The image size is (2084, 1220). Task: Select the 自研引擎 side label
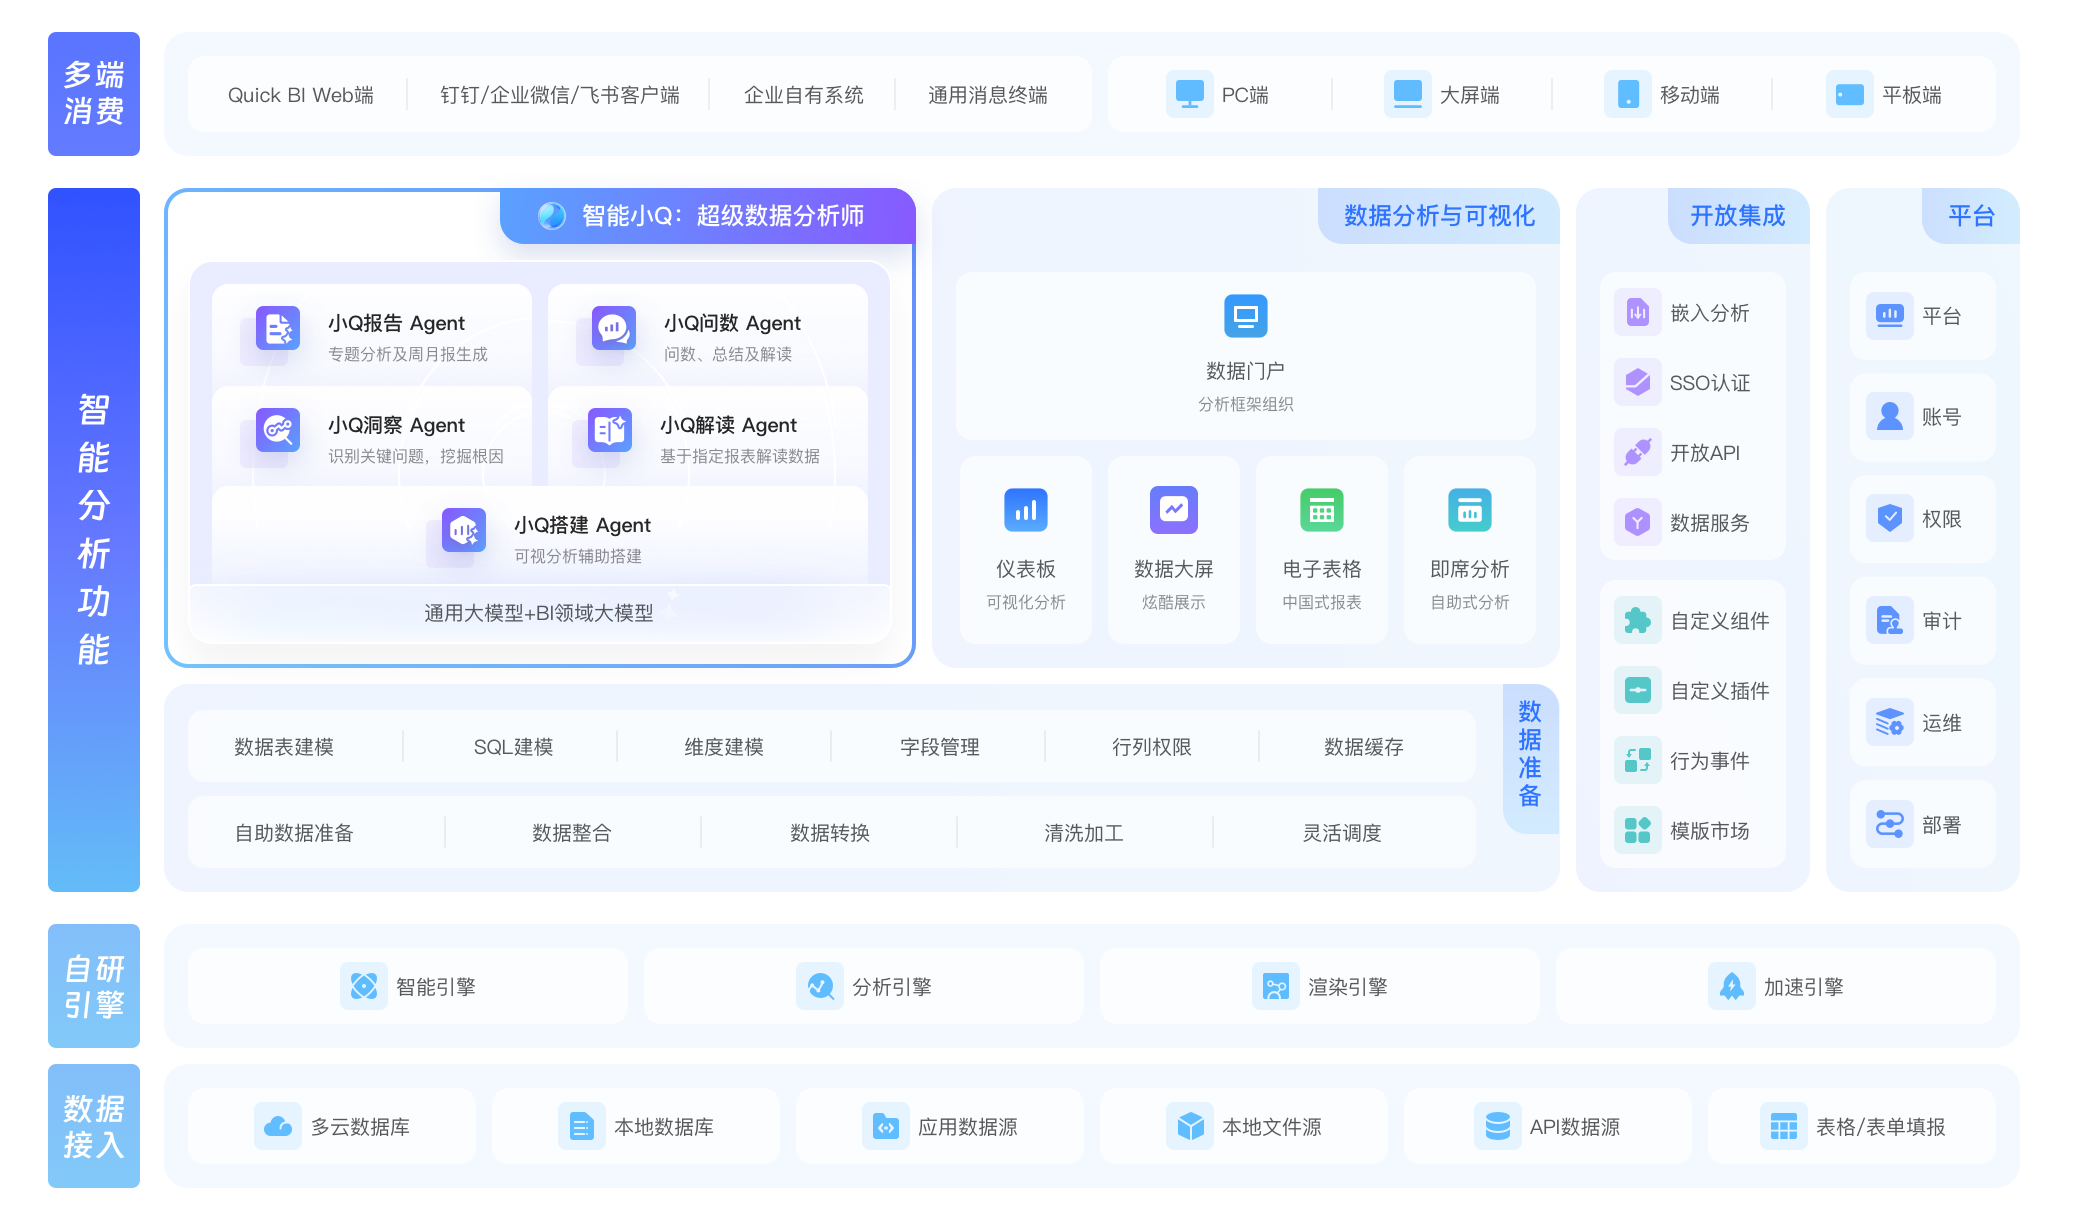[x=94, y=985]
